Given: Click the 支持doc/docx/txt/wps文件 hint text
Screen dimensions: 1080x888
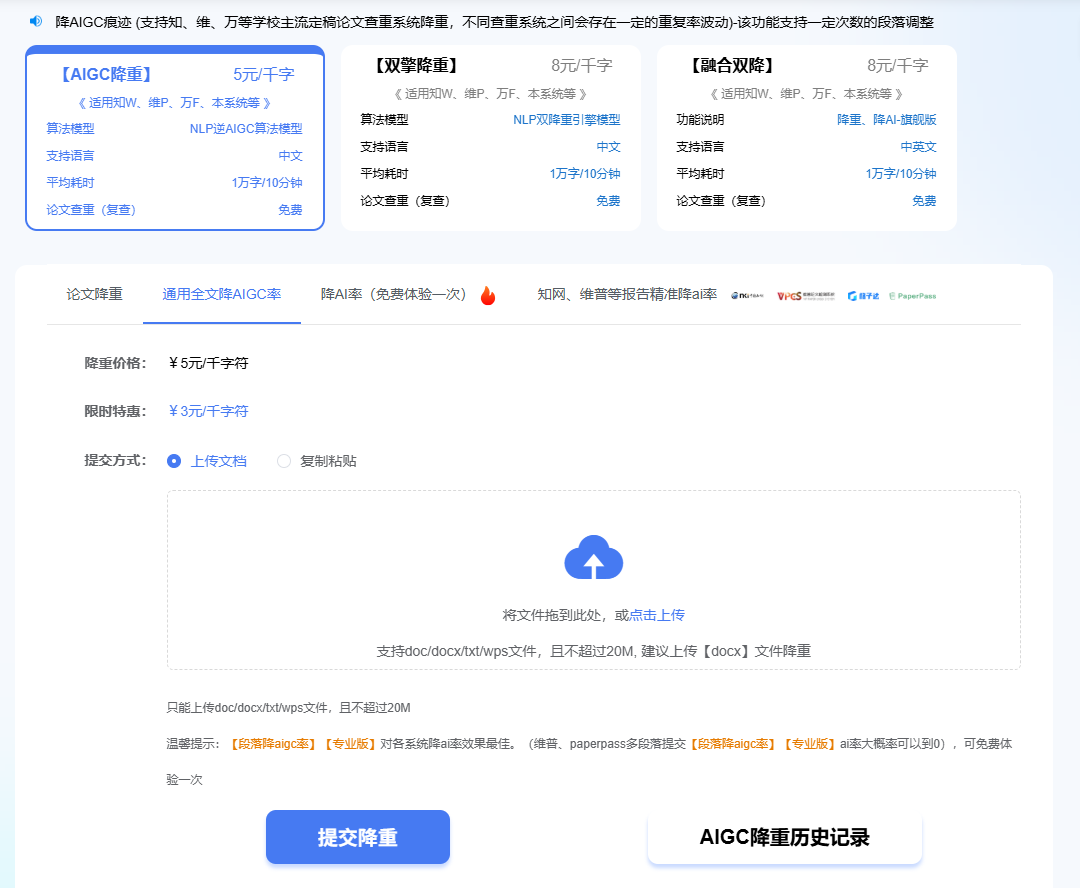Looking at the screenshot, I should coord(594,651).
